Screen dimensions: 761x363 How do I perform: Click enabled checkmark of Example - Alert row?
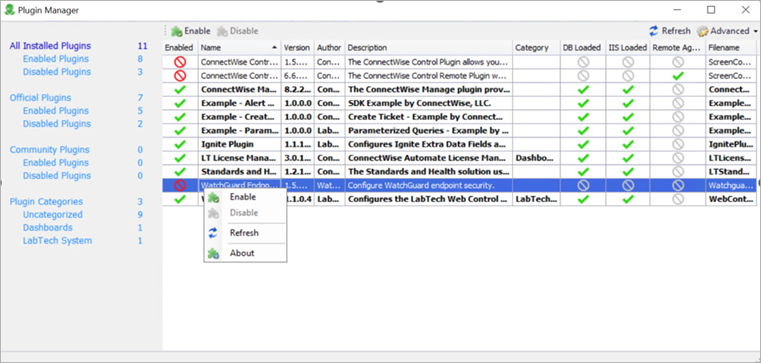pos(180,103)
